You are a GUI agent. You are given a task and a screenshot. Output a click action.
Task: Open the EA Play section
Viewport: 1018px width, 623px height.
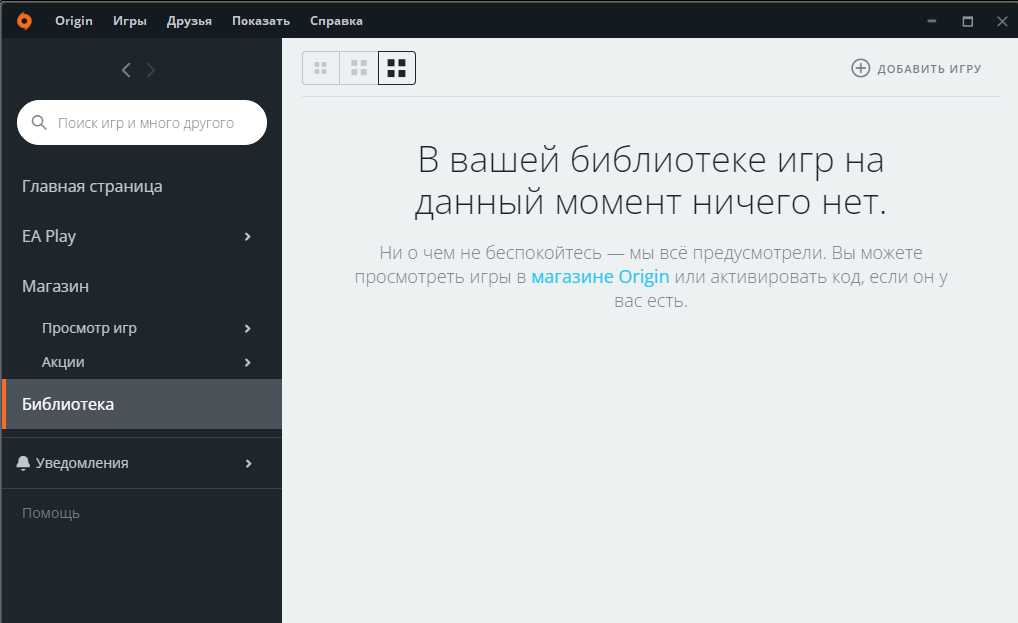49,236
